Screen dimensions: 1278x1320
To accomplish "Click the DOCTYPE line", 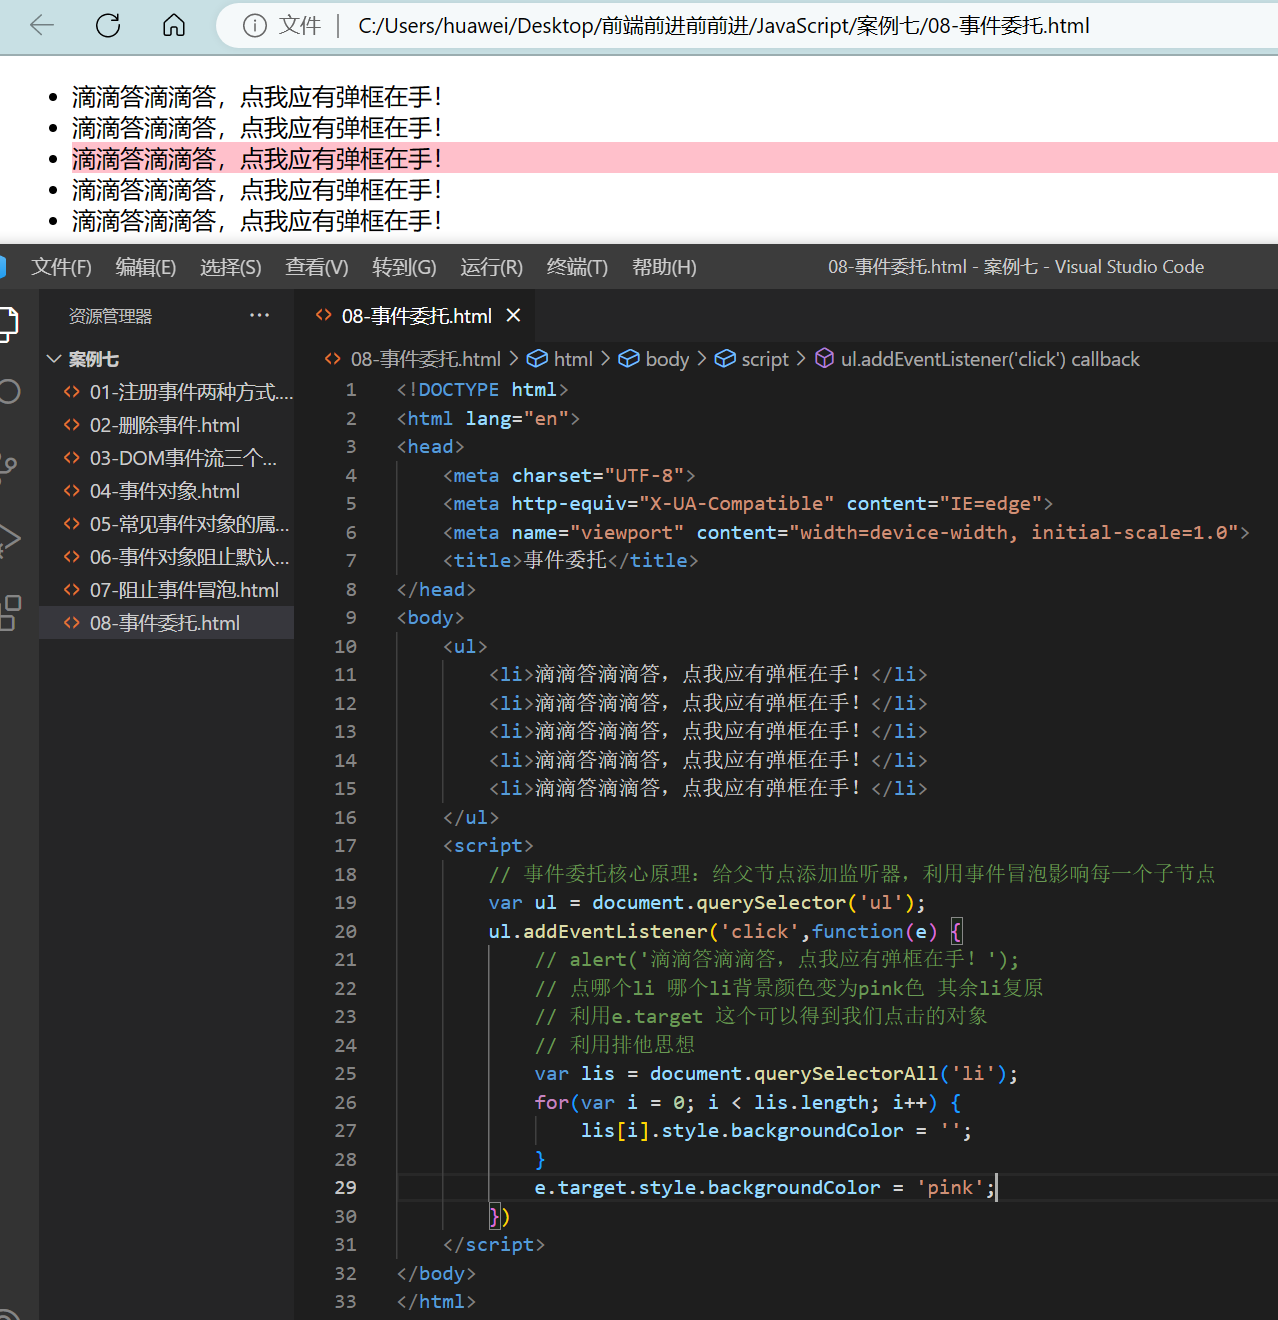I will (x=482, y=389).
